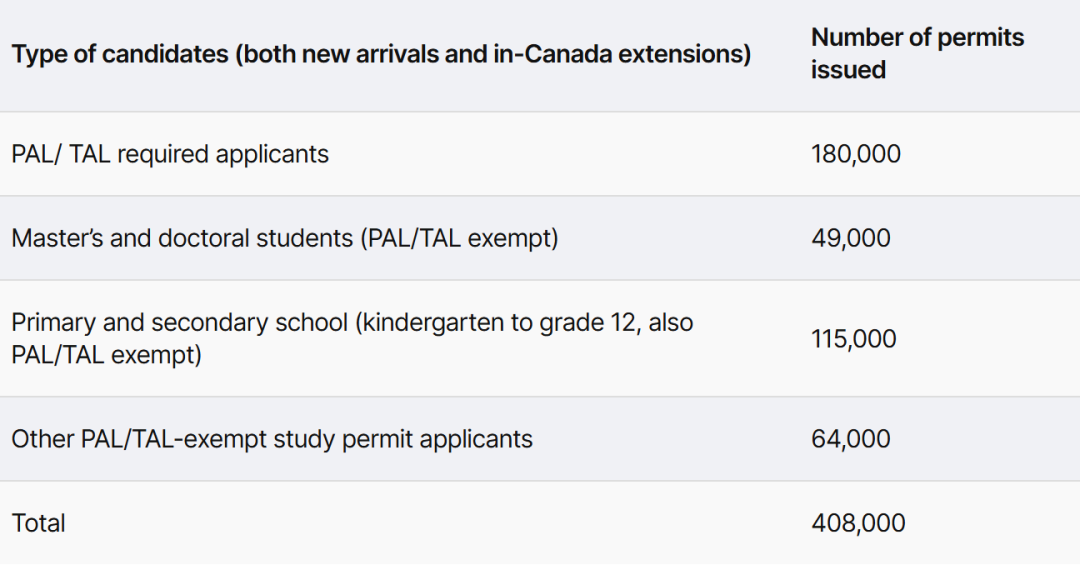1080x565 pixels.
Task: Click the 64,000 permits value
Action: [850, 439]
